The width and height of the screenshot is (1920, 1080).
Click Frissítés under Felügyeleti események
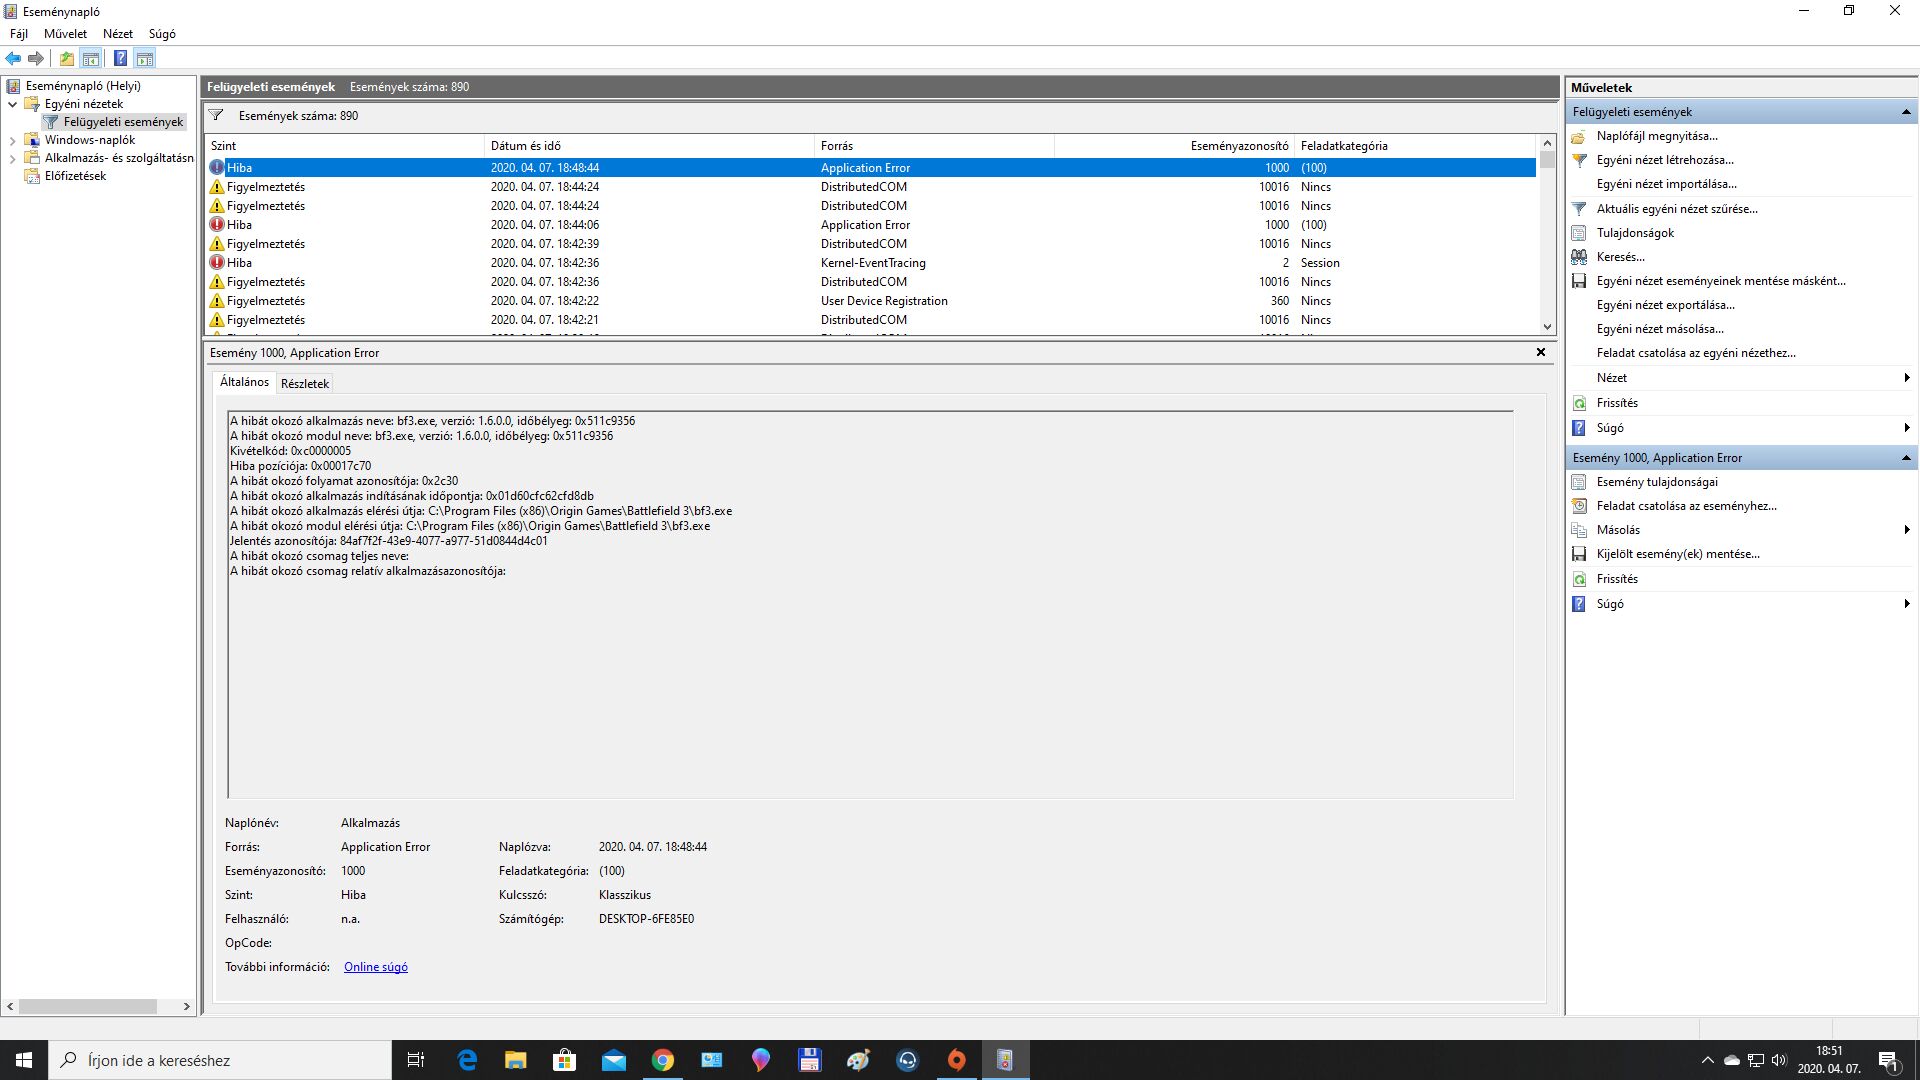[1616, 403]
